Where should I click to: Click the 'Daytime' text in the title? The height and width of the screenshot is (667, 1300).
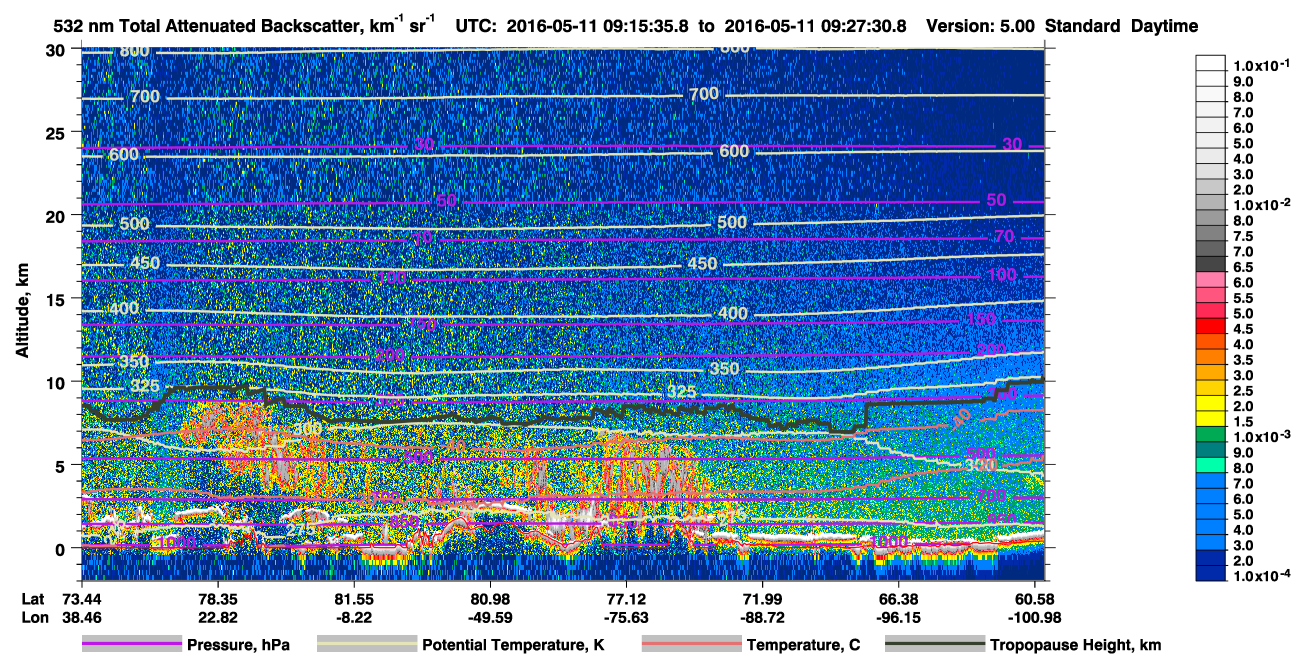tap(1165, 26)
